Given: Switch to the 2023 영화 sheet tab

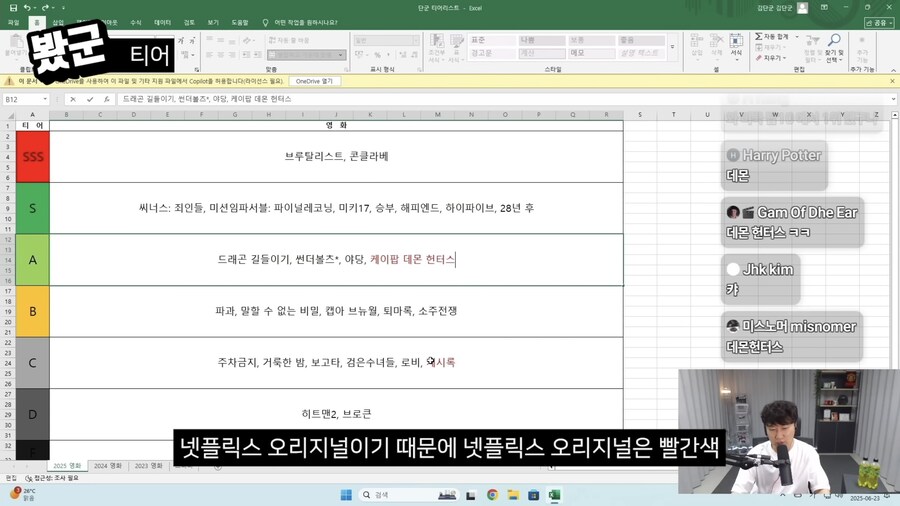Looking at the screenshot, I should [x=149, y=465].
